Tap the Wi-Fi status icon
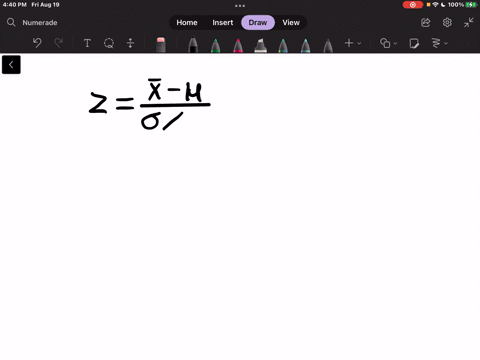This screenshot has width=480, height=360. (435, 5)
